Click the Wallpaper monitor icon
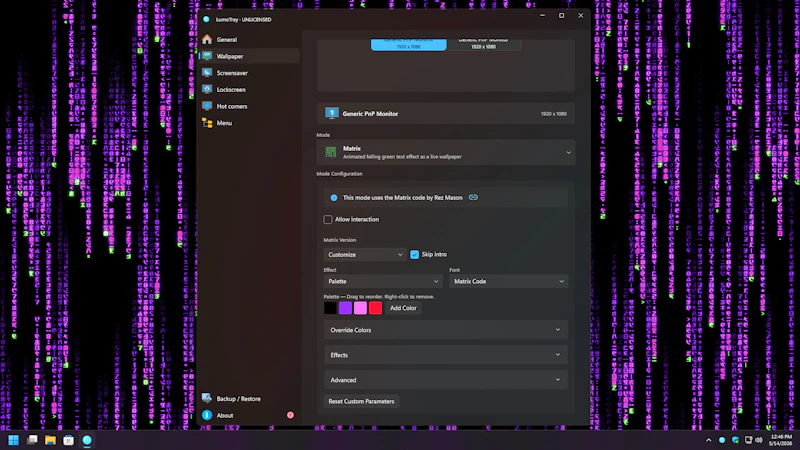 pyautogui.click(x=207, y=56)
